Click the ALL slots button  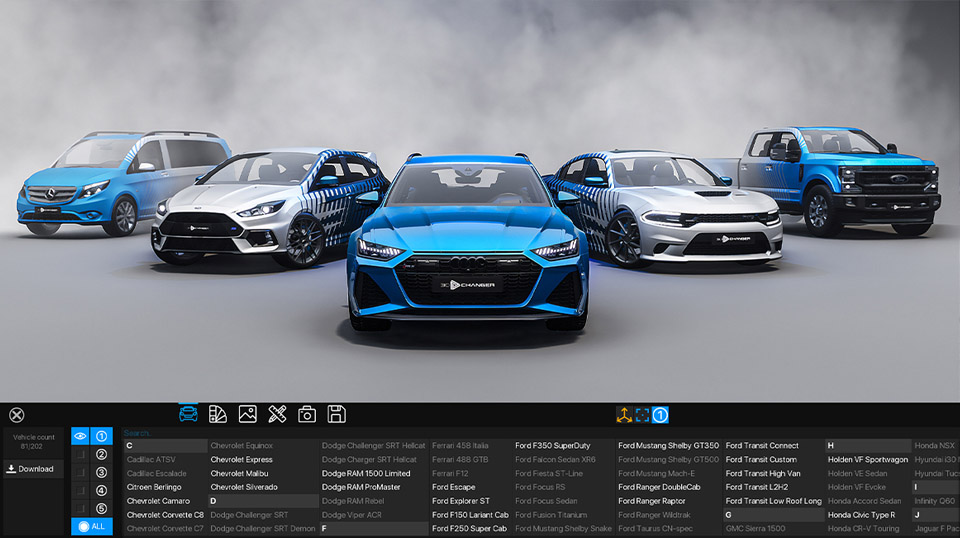tap(92, 526)
